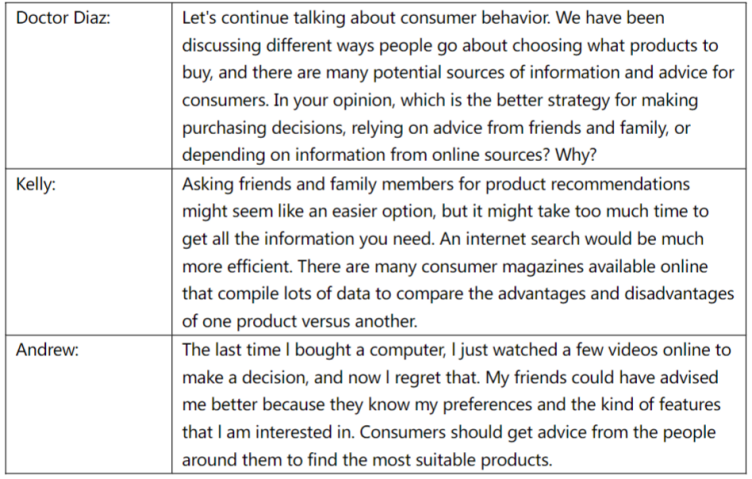This screenshot has height=479, width=752.
Task: Click the 'Kelly:' speaker label
Action: 35,184
